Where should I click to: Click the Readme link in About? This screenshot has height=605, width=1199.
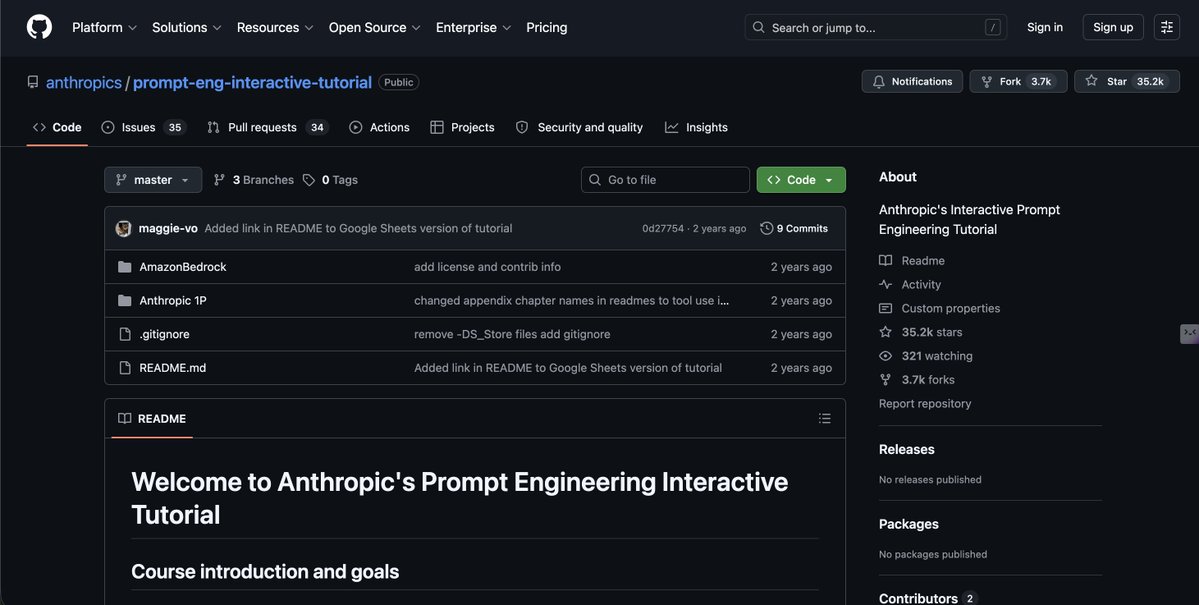(x=911, y=261)
